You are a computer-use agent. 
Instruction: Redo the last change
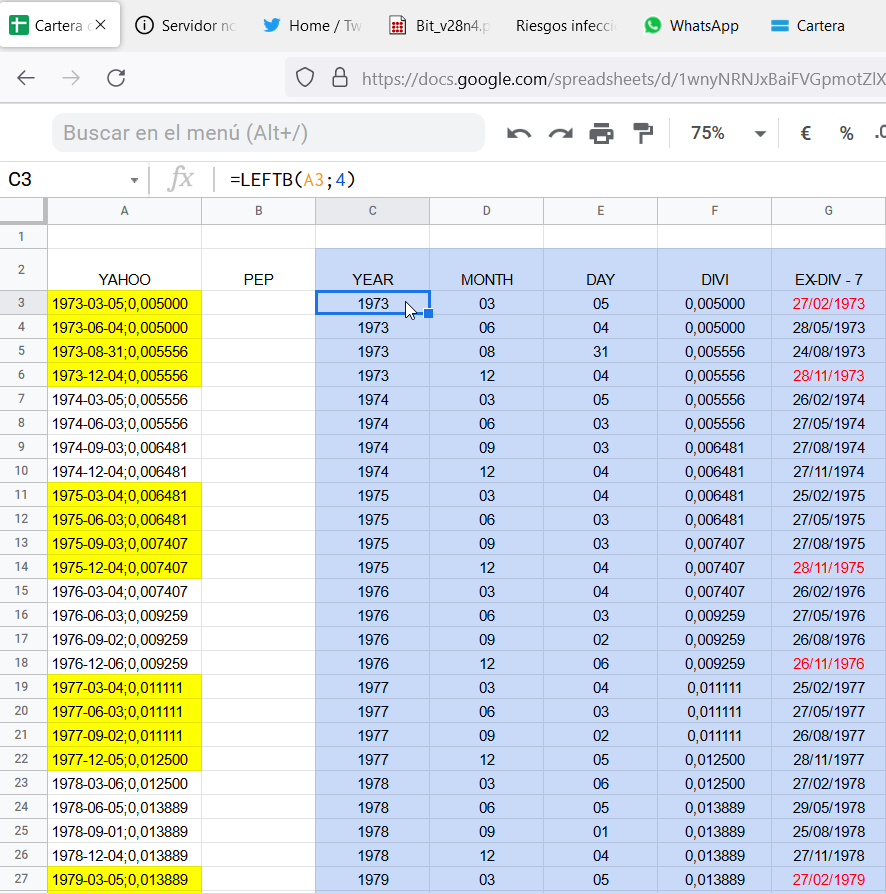point(559,132)
